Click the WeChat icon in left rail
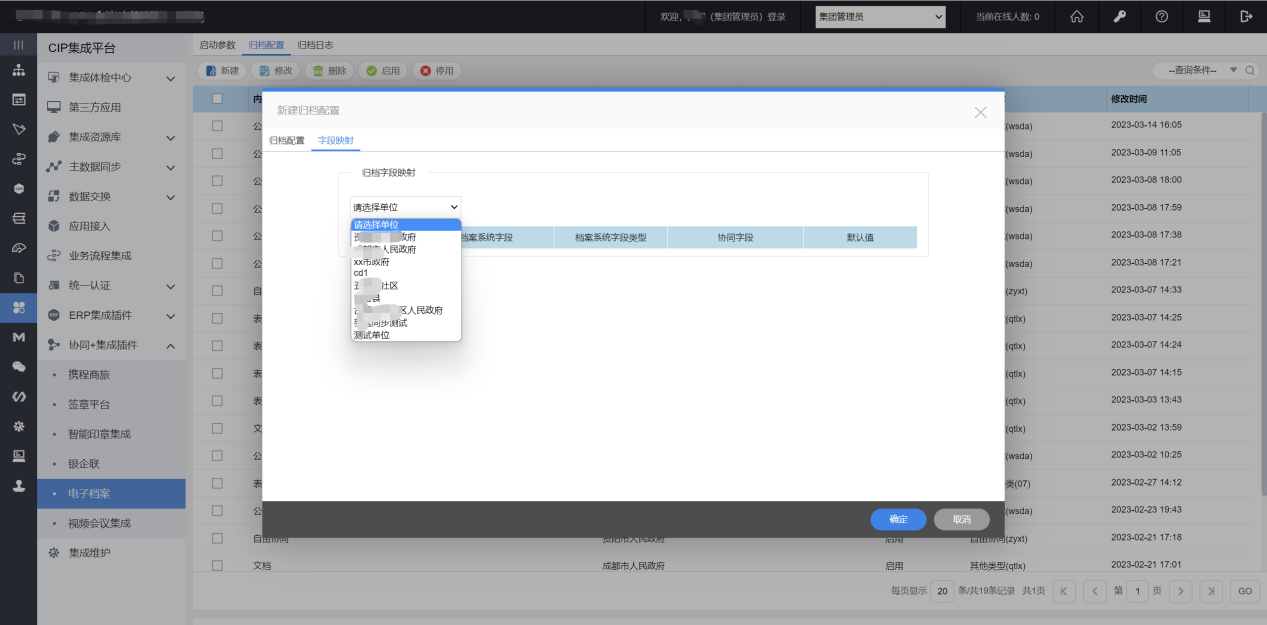Screen dimensions: 1267x625 [x=18, y=367]
